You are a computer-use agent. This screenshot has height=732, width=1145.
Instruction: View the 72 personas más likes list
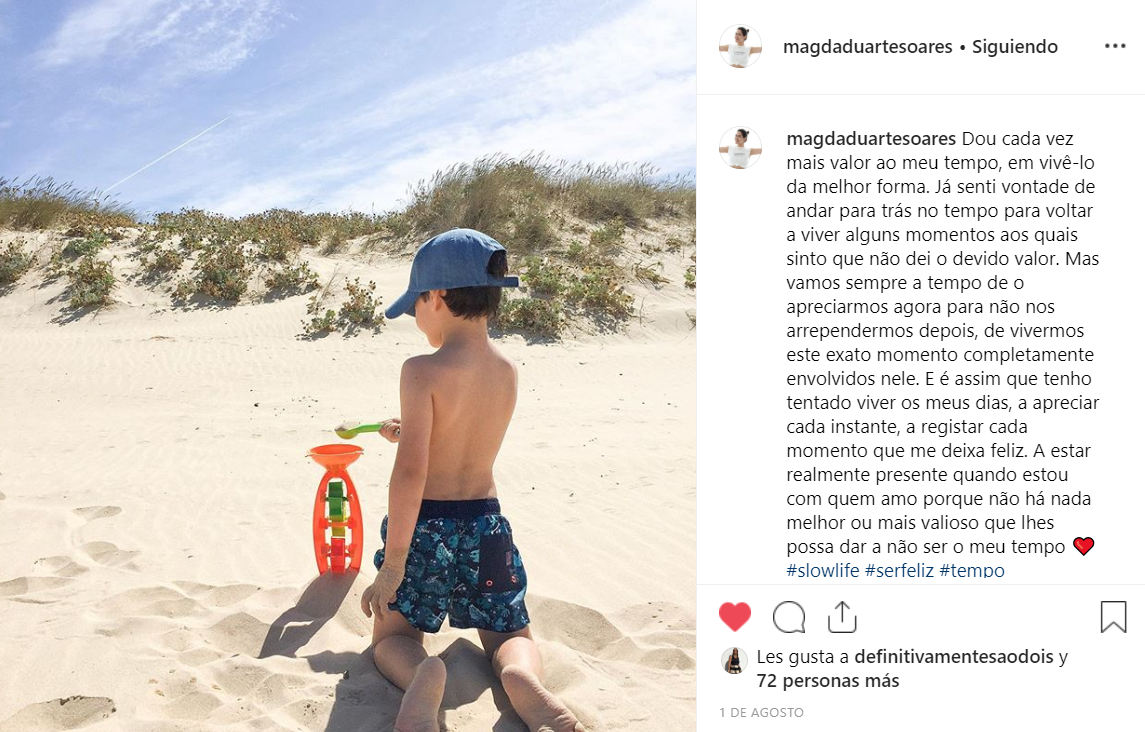tap(828, 681)
